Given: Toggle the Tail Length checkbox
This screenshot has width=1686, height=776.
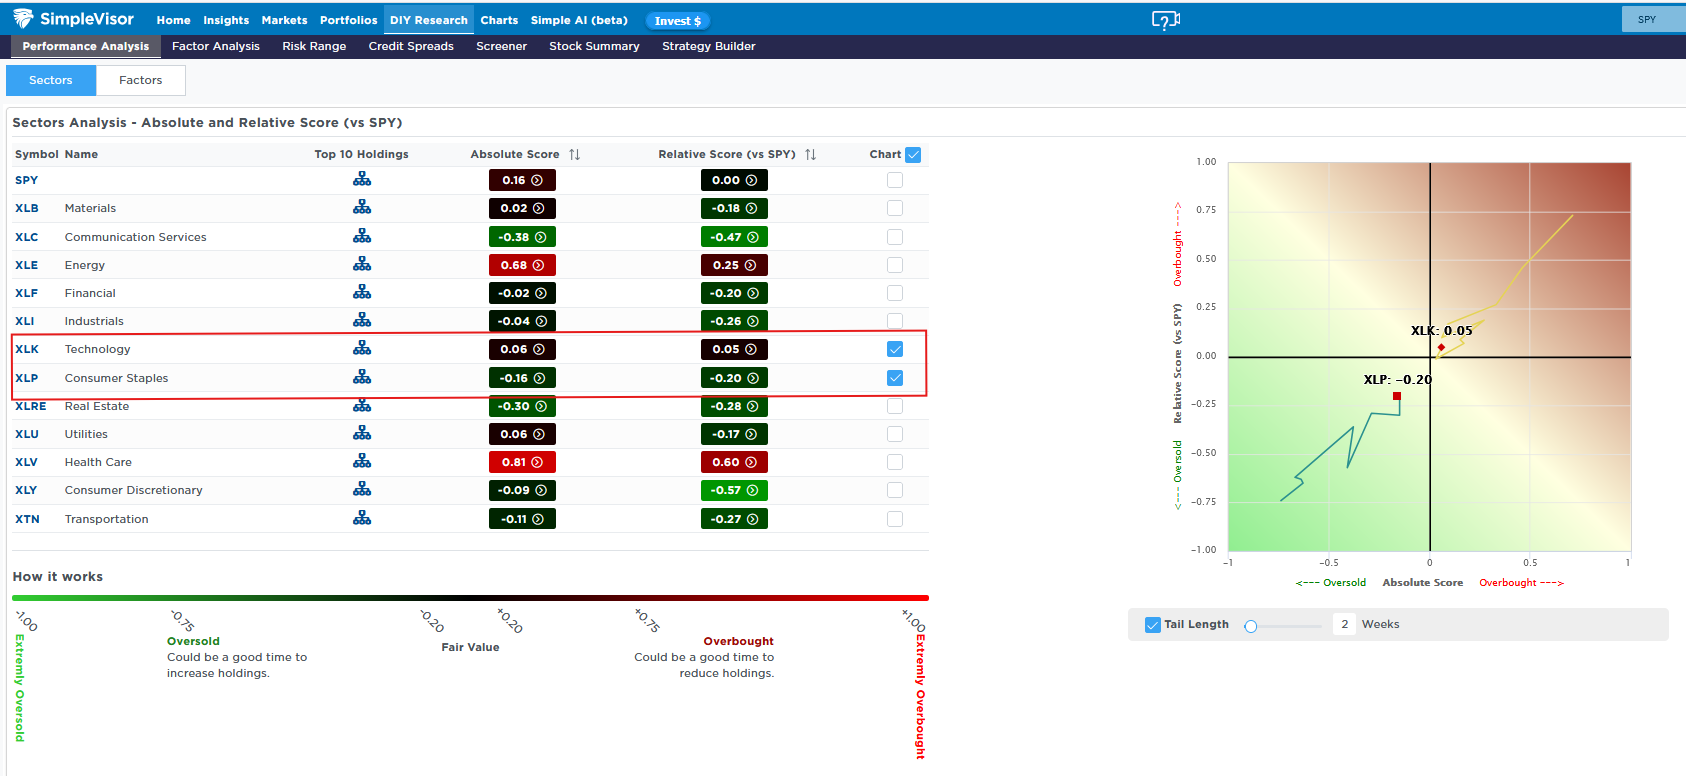Looking at the screenshot, I should point(1152,625).
